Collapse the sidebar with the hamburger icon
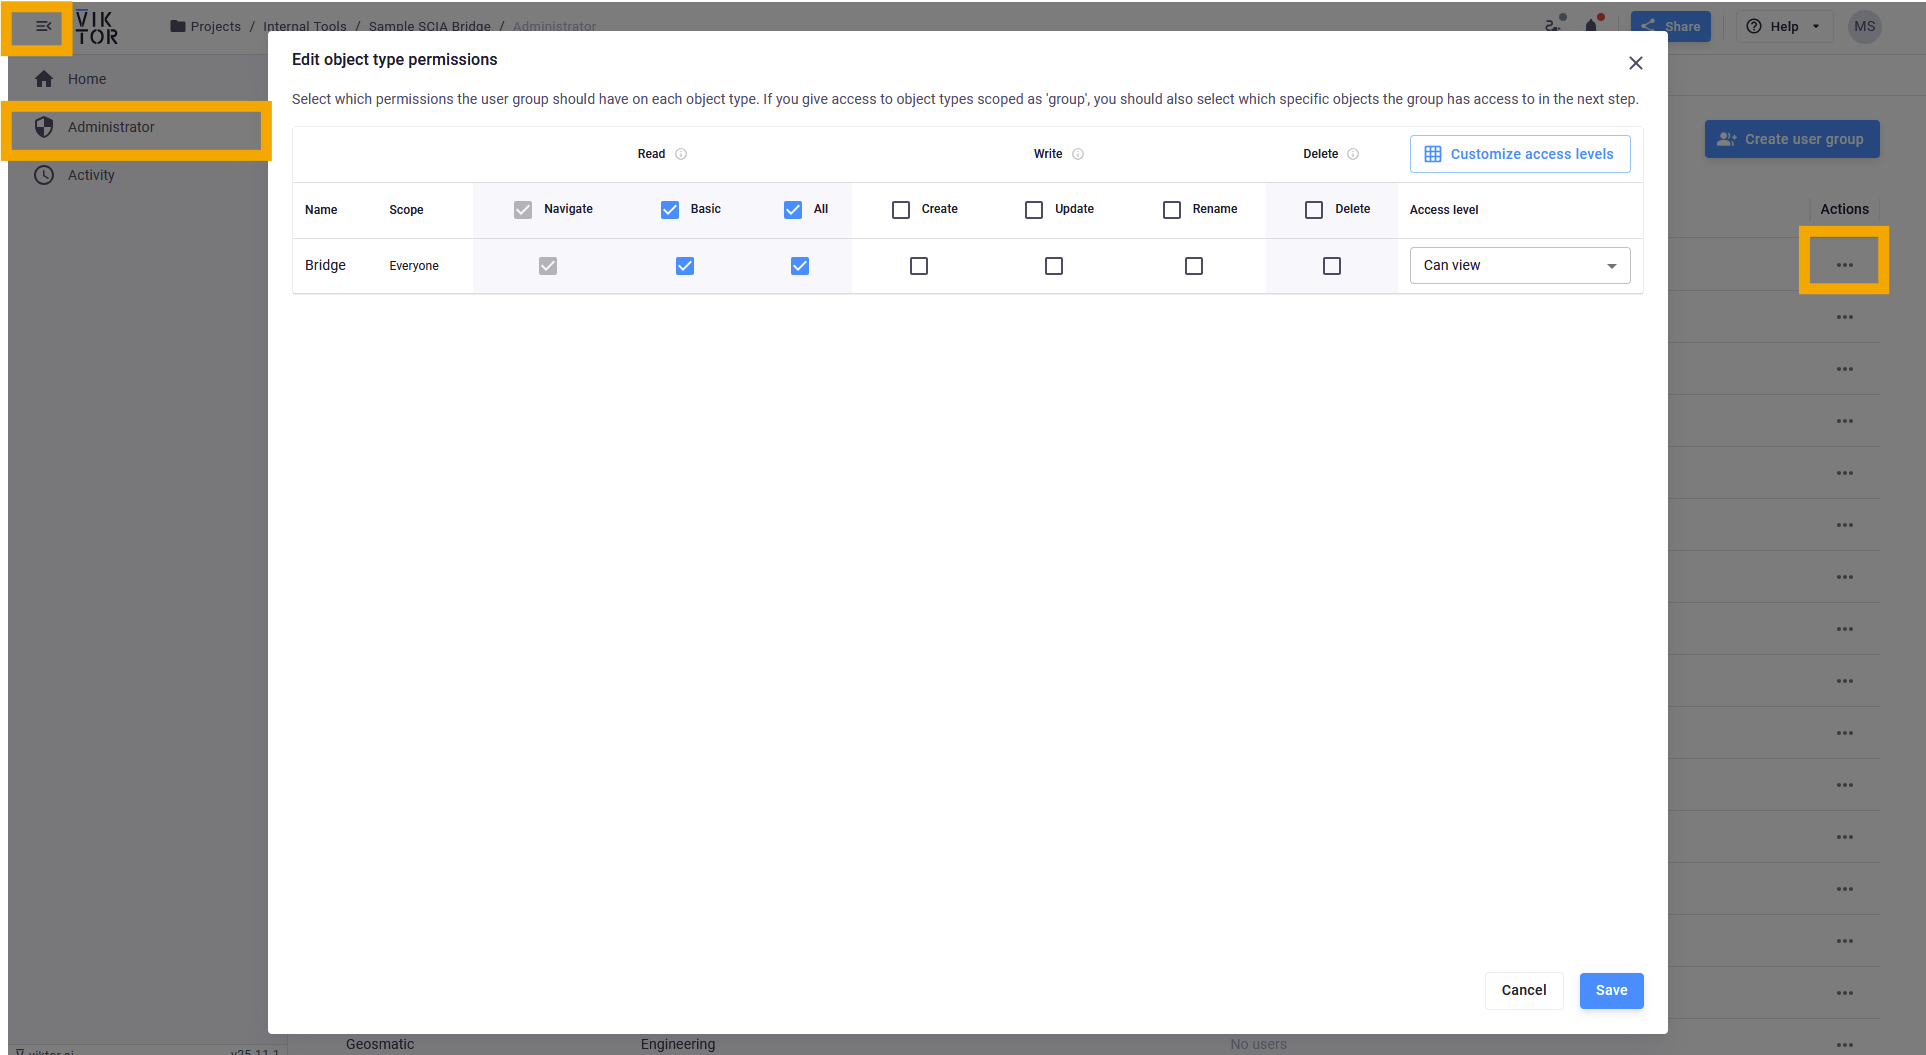This screenshot has height=1055, width=1926. 43,27
